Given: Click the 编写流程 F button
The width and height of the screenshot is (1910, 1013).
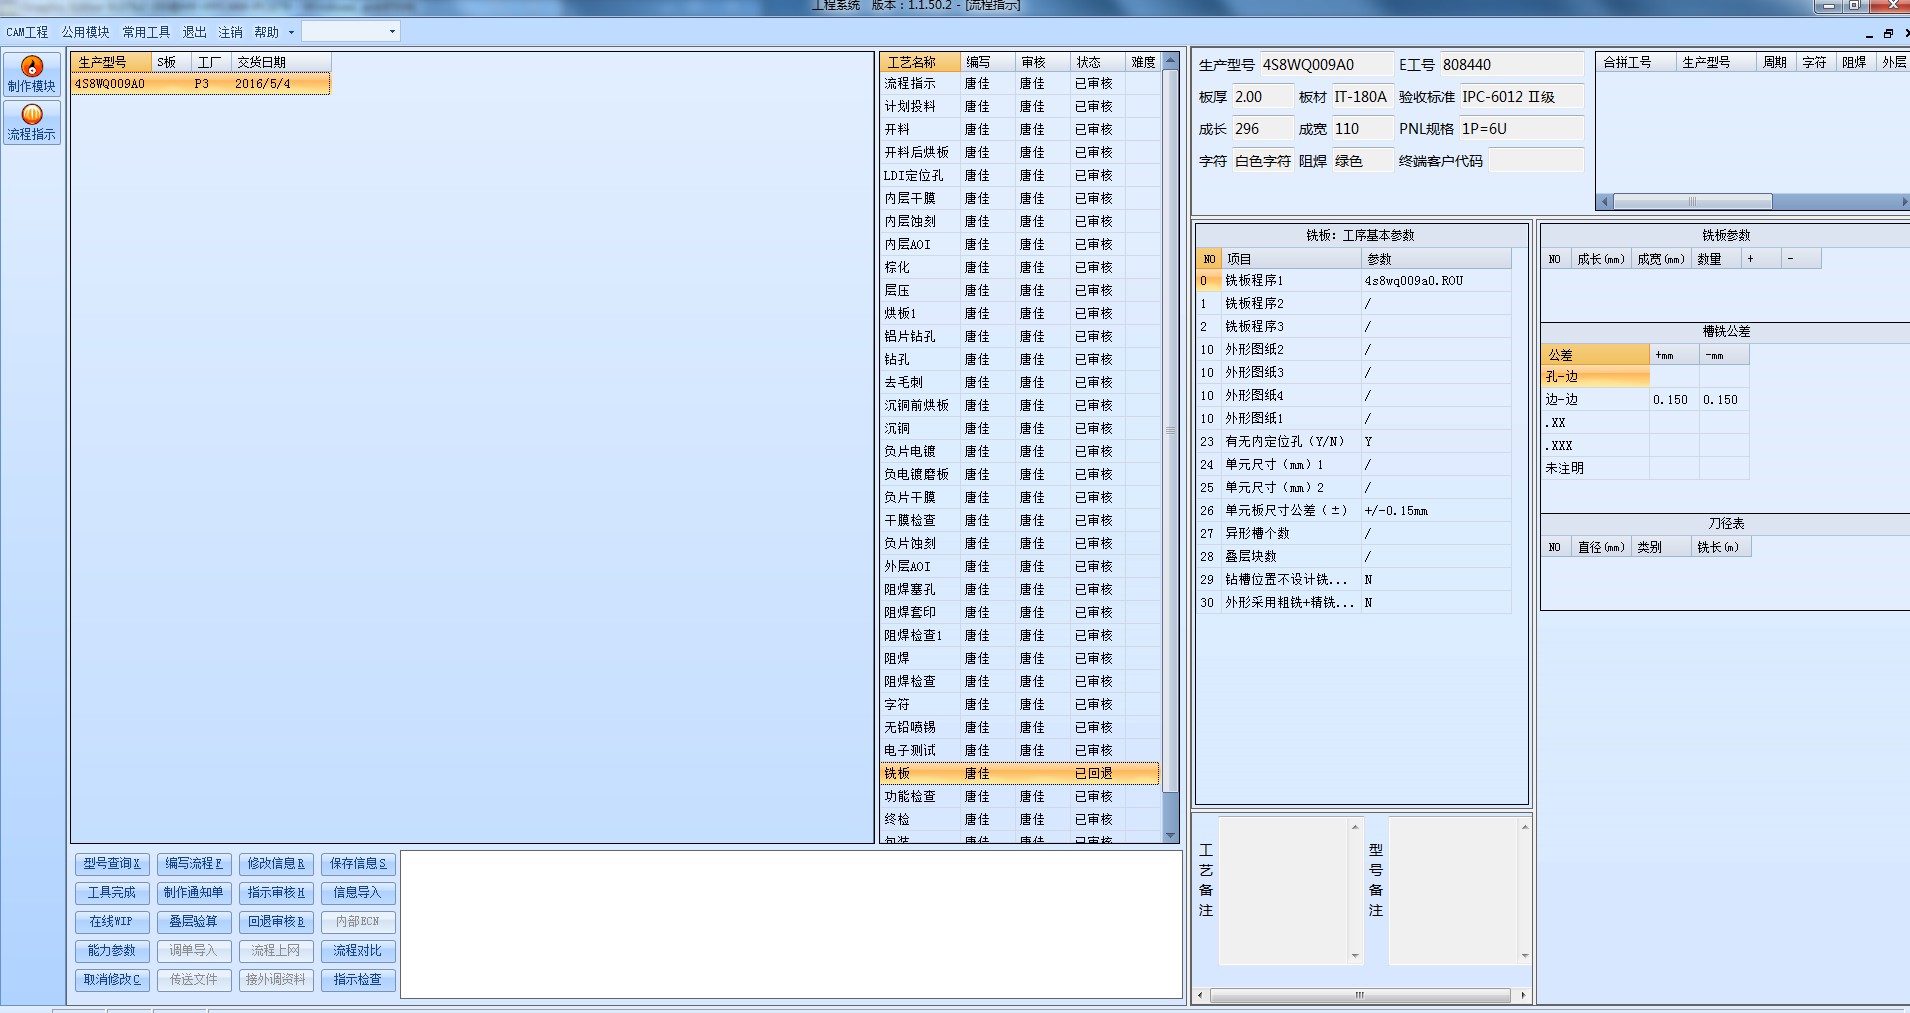Looking at the screenshot, I should point(194,864).
